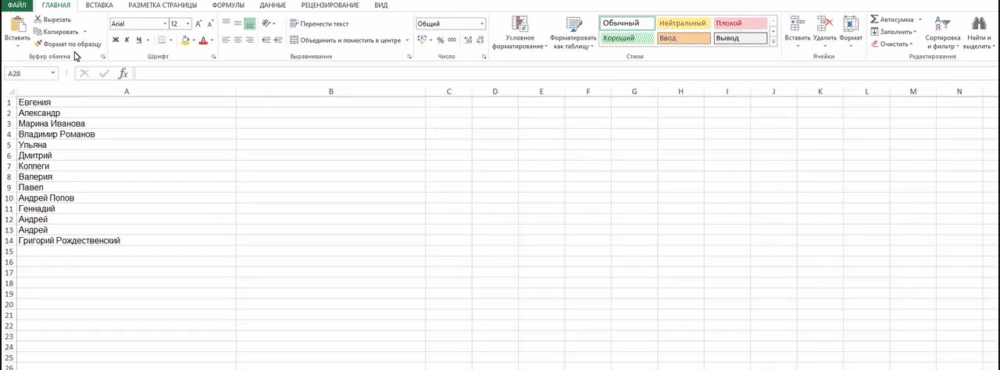The width and height of the screenshot is (1000, 370).
Task: Open Sort and Filter (Сортировка и фильтр)
Action: coord(943,33)
